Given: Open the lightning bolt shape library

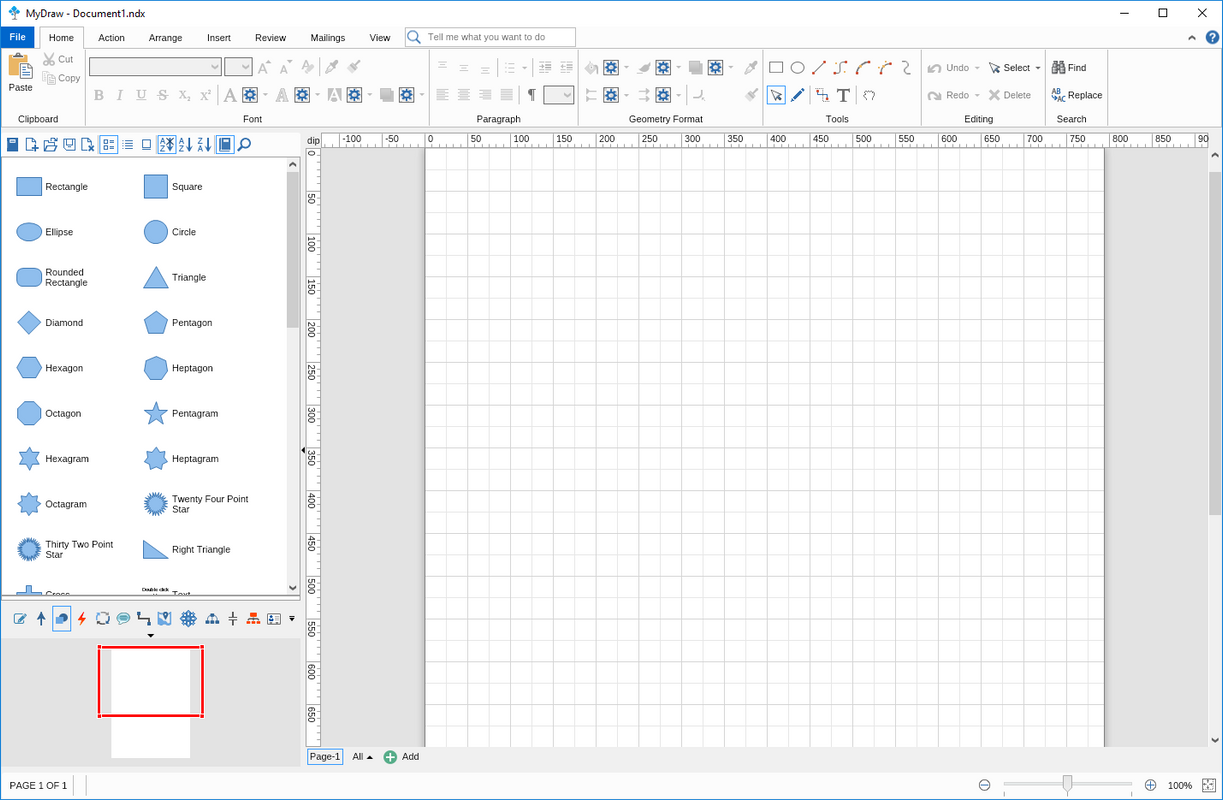Looking at the screenshot, I should pyautogui.click(x=82, y=619).
